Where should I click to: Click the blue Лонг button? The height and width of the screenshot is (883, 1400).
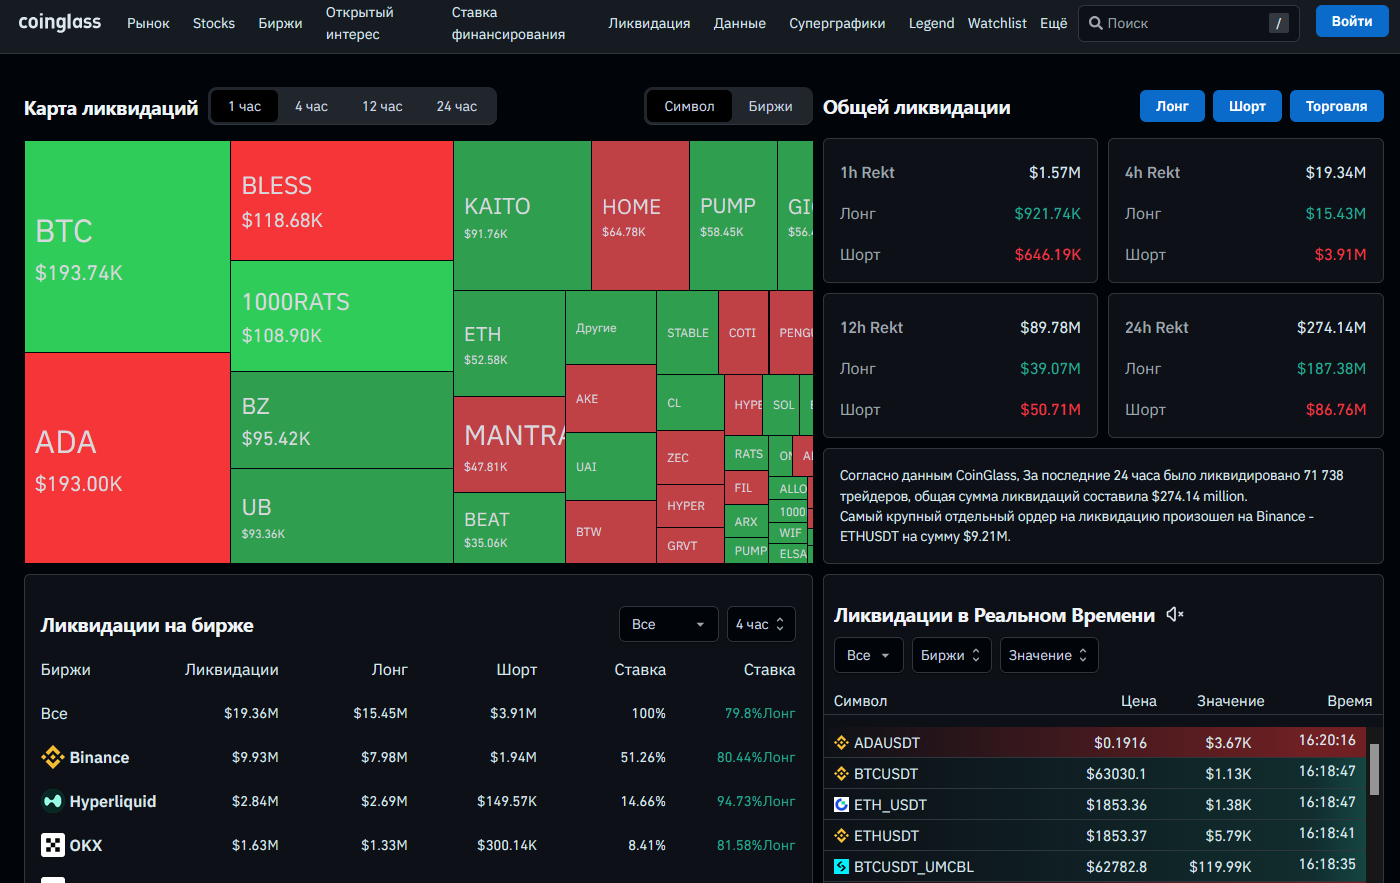1173,106
